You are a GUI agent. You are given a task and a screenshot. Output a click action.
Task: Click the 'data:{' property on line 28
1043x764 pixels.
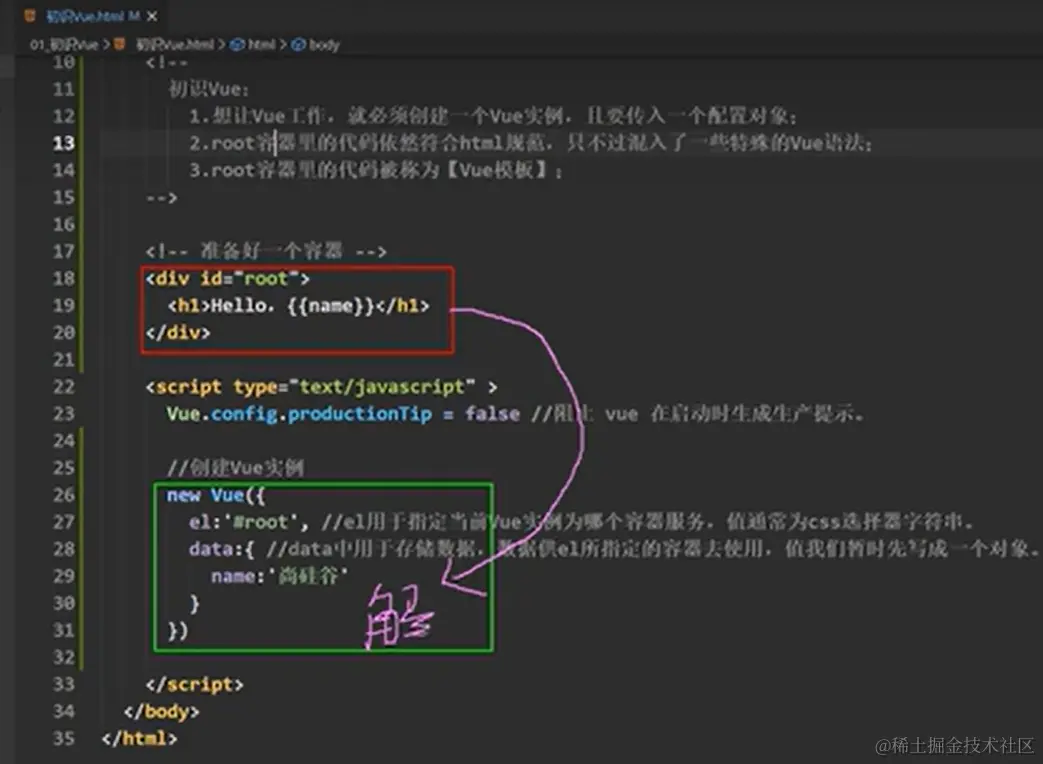(x=222, y=549)
